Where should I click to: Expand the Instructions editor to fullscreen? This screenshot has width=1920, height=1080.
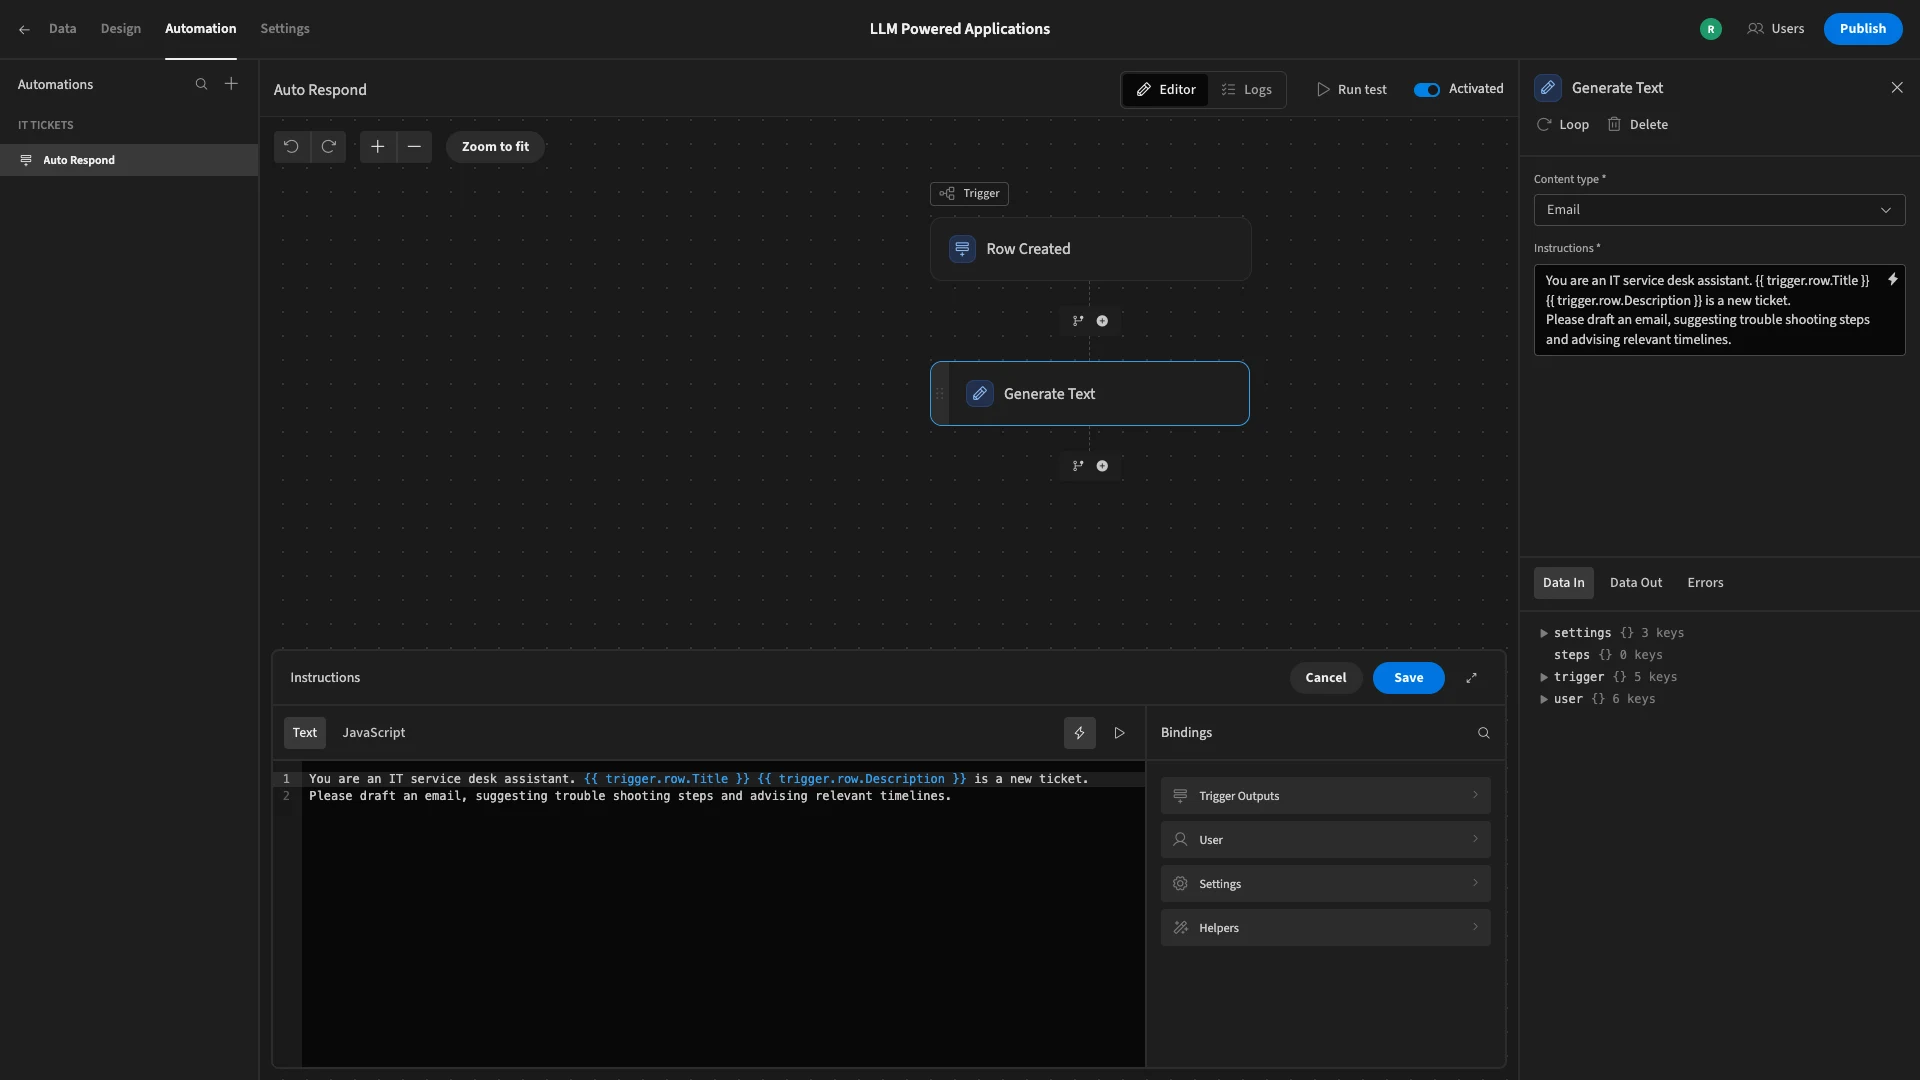coord(1471,678)
